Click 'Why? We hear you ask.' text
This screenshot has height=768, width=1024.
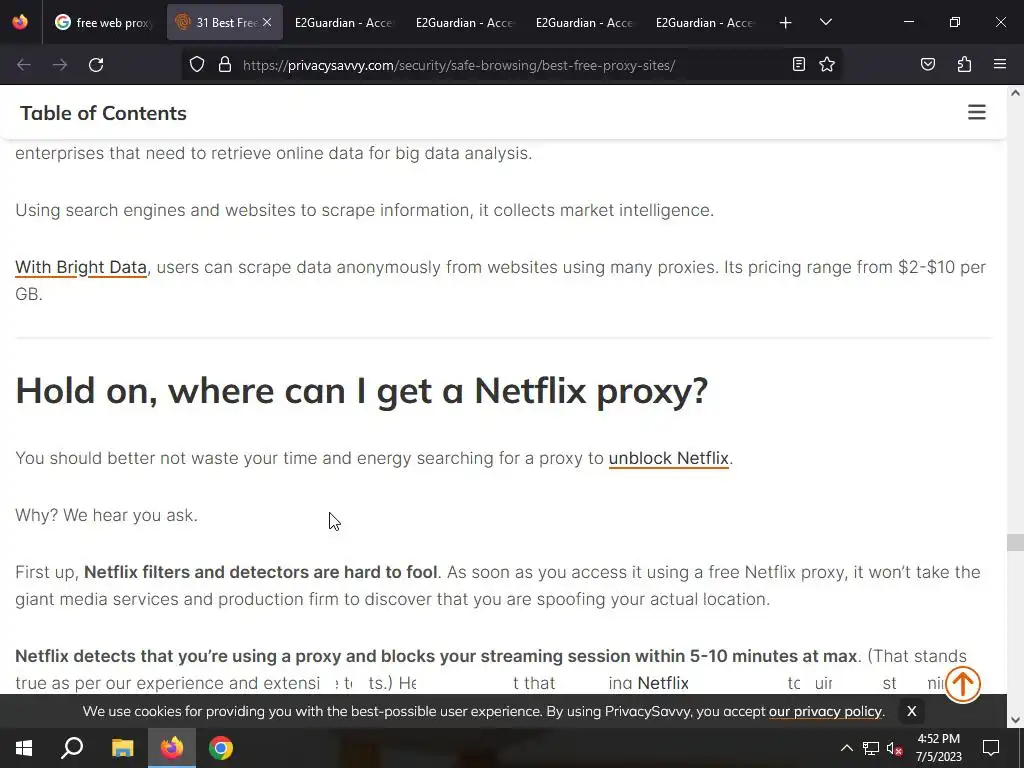point(106,515)
